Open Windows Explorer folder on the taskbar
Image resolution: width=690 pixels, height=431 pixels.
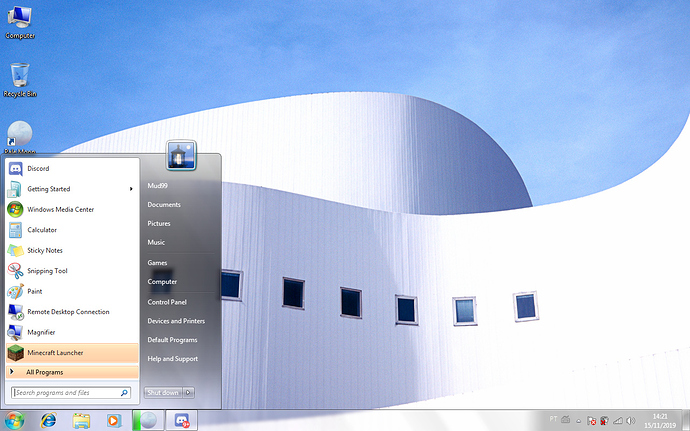click(x=81, y=420)
